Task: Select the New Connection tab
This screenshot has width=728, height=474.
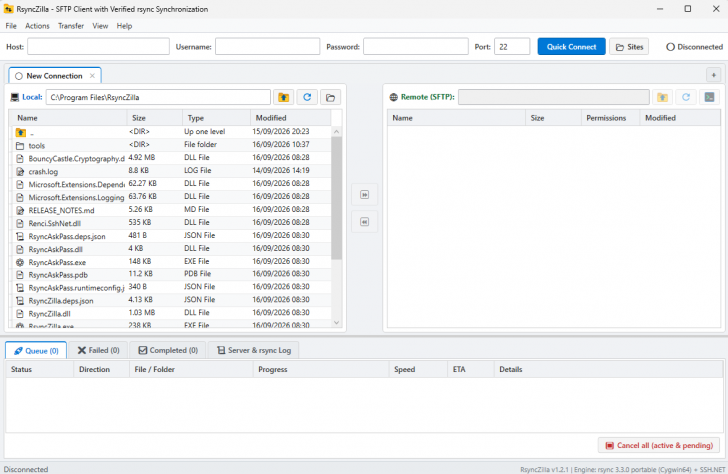Action: coord(54,76)
